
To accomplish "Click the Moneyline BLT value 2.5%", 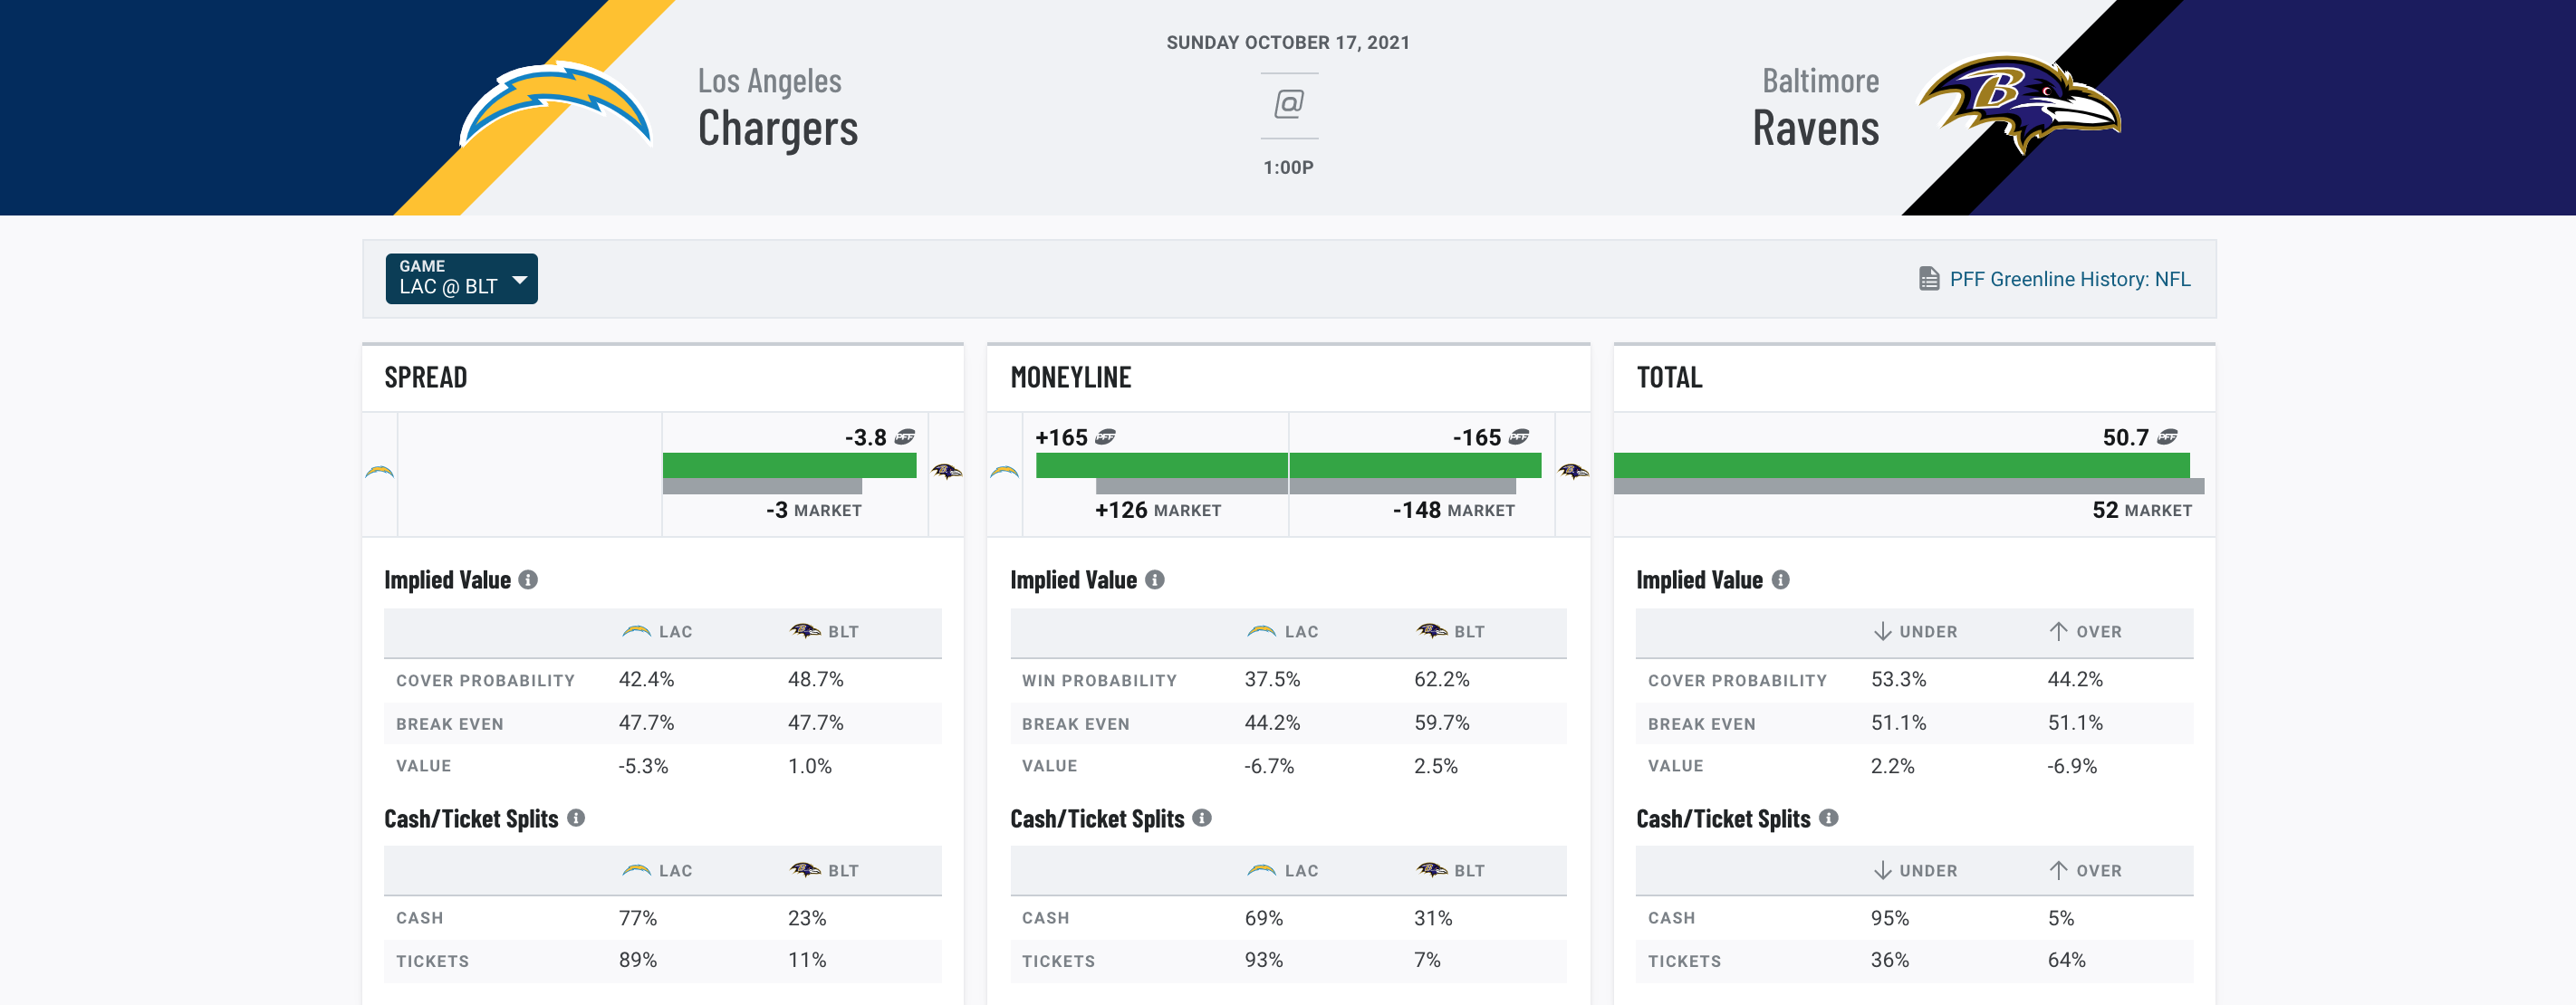I will [x=1435, y=766].
